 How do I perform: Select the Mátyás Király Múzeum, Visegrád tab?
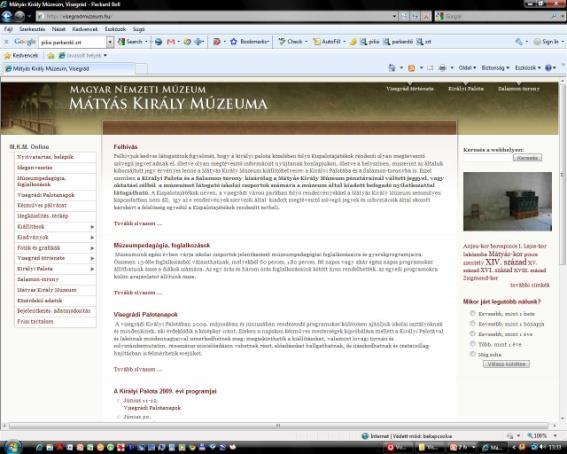coord(69,68)
